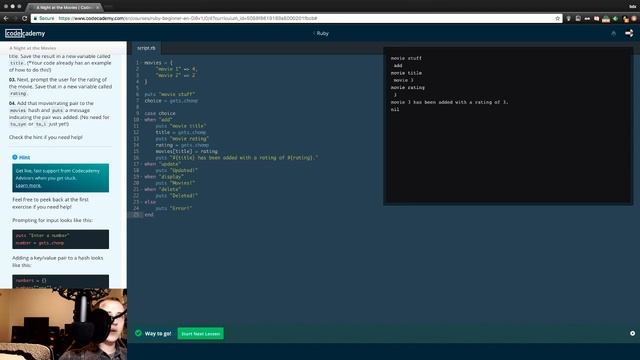The image size is (640, 360).
Task: Click the webcam video thumbnail
Action: [x=63, y=324]
